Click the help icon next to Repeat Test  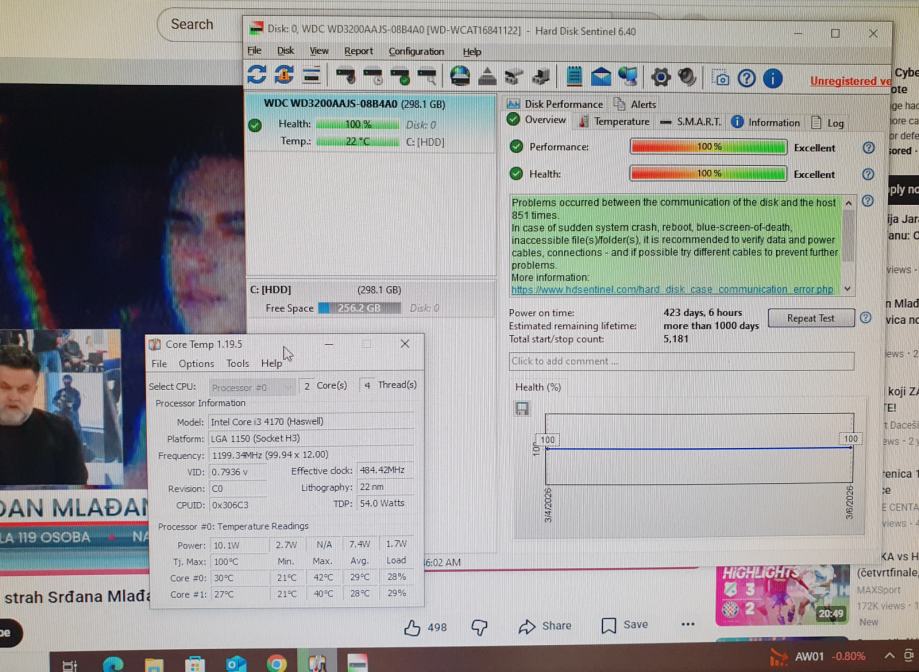click(866, 318)
